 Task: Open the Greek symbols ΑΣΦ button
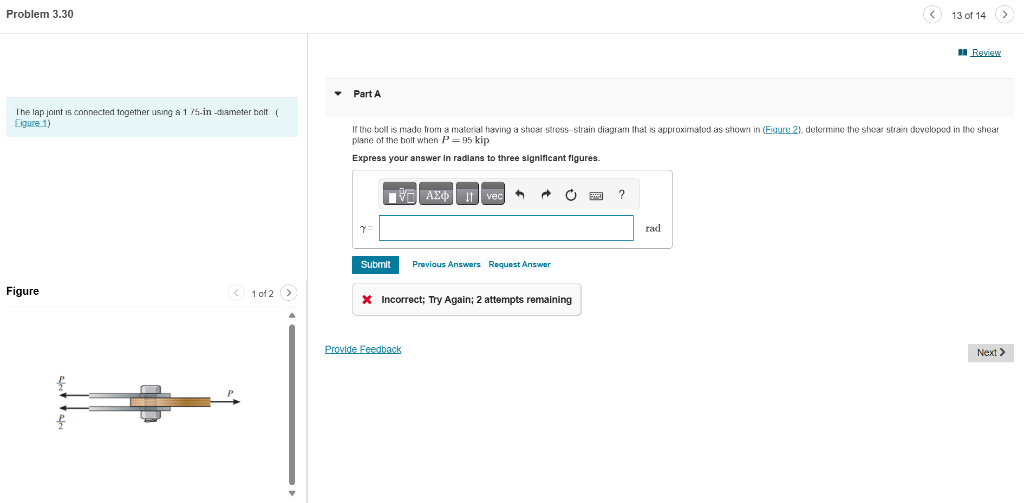438,195
